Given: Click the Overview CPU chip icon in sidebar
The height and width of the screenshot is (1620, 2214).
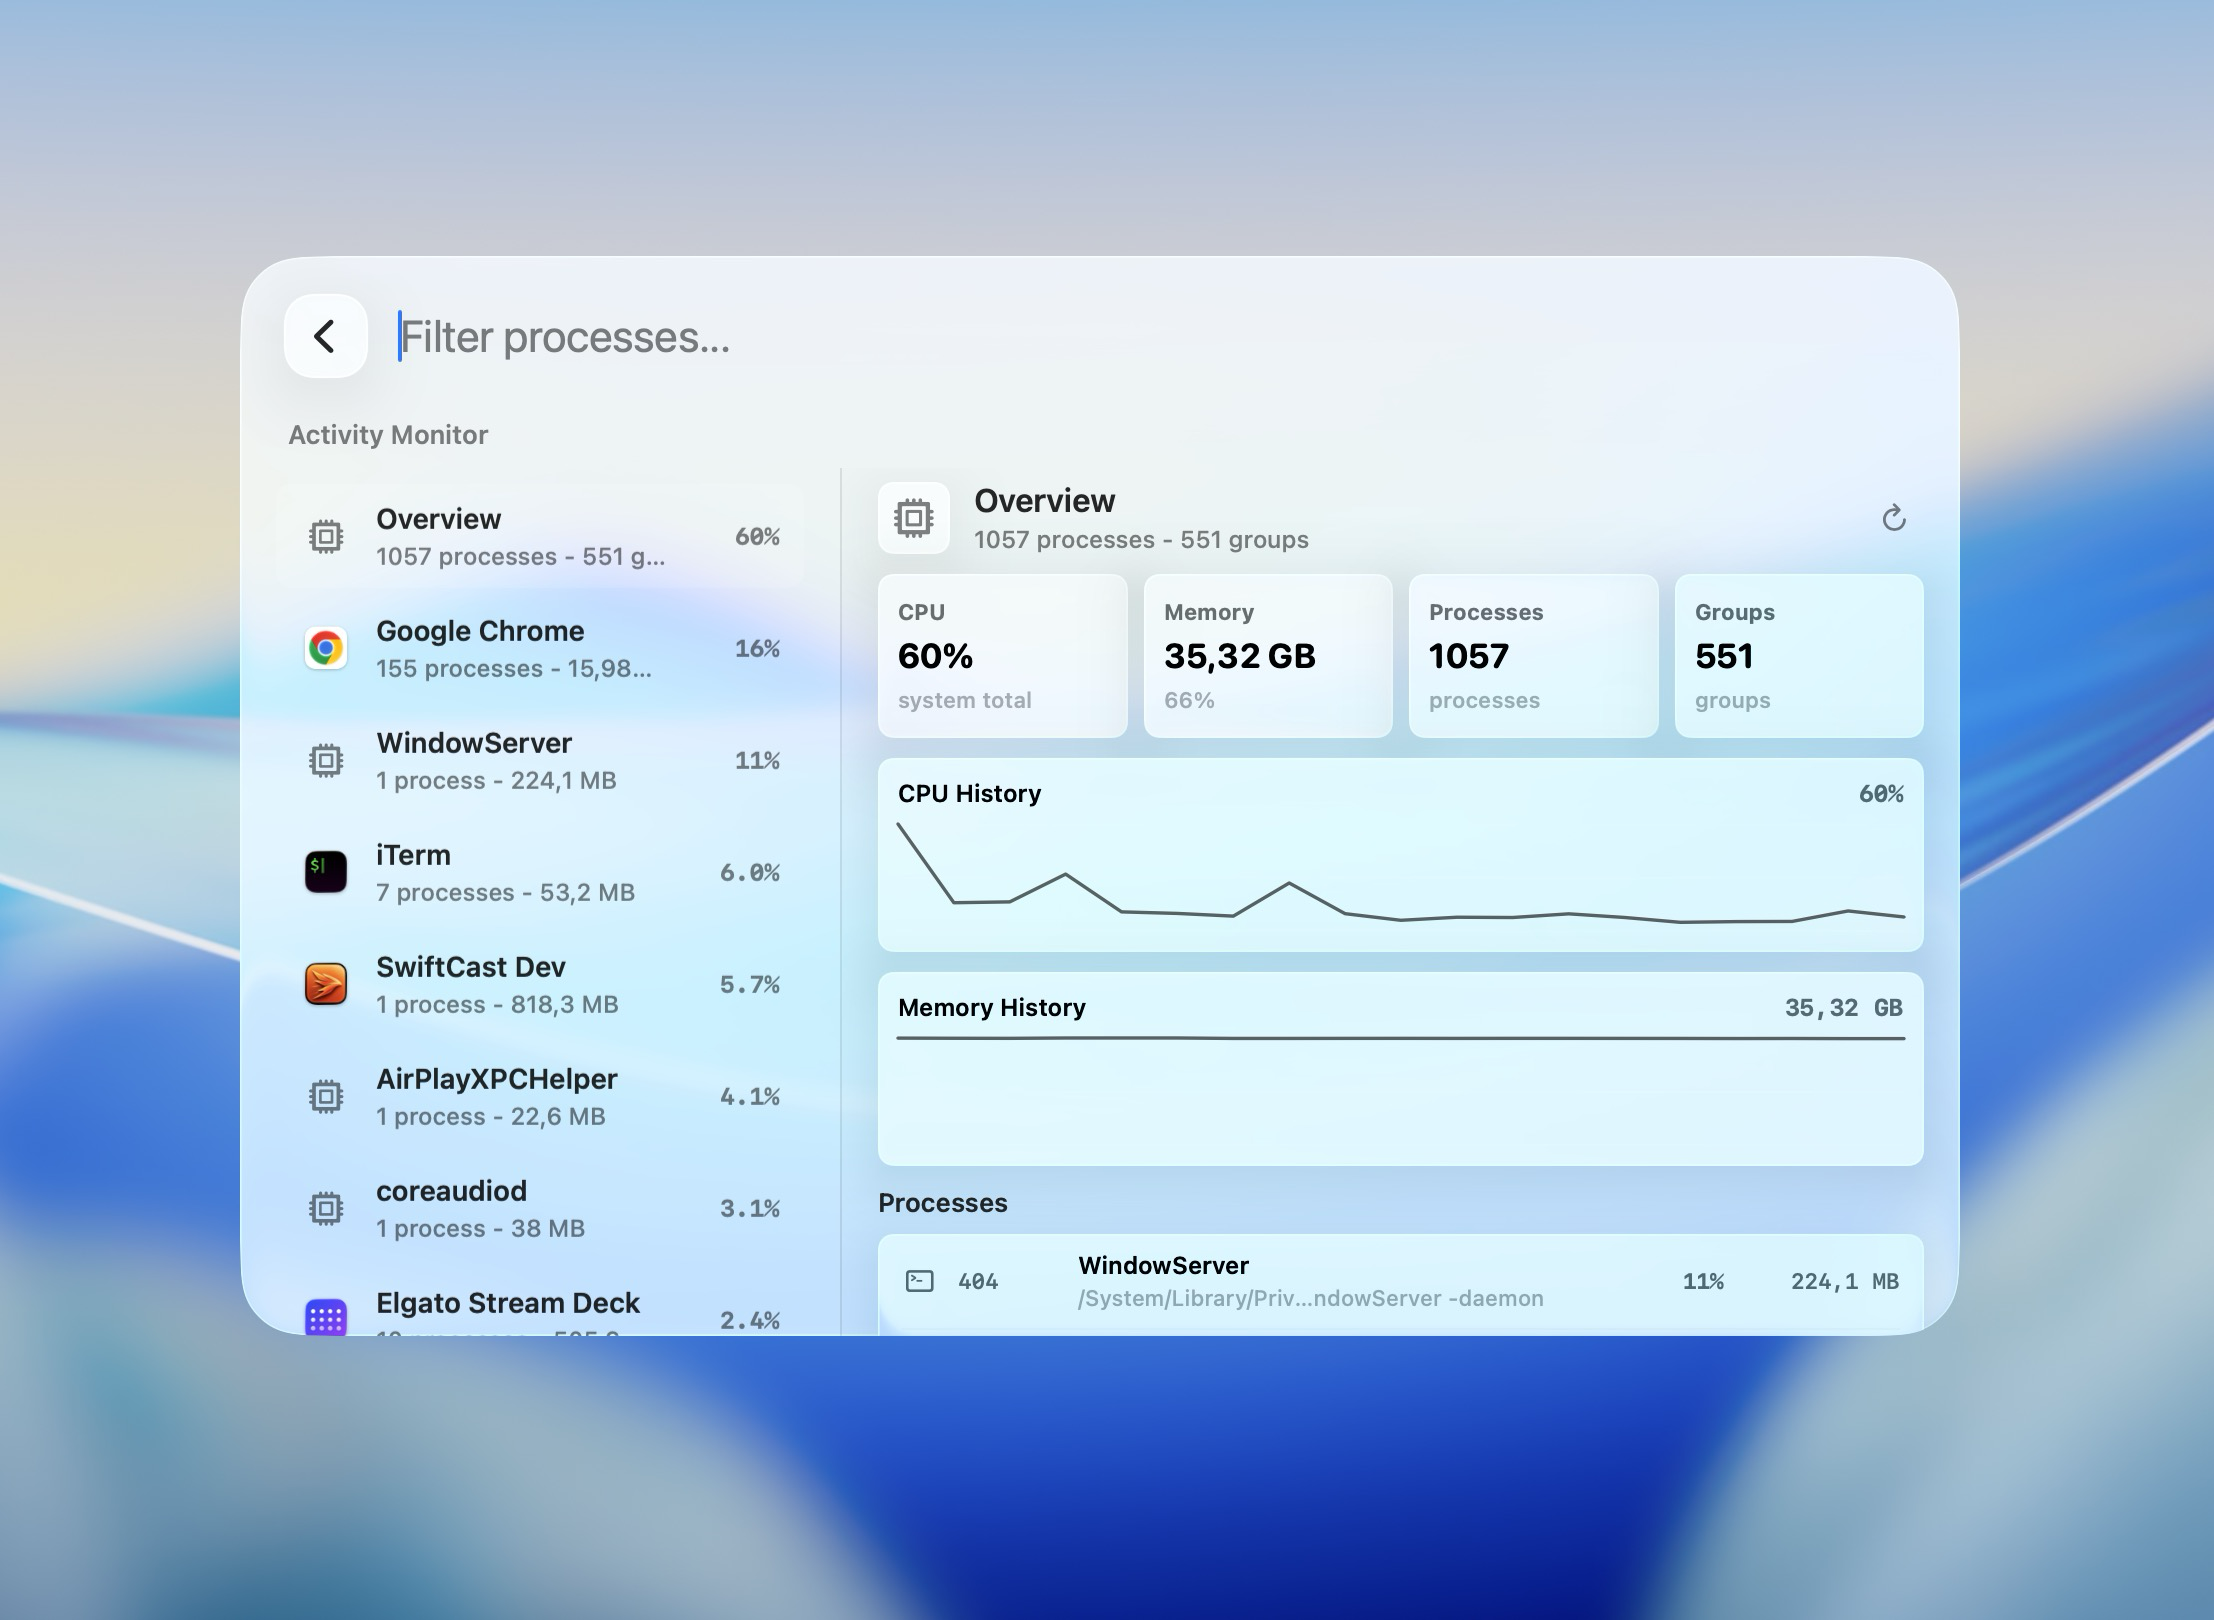Looking at the screenshot, I should point(325,537).
